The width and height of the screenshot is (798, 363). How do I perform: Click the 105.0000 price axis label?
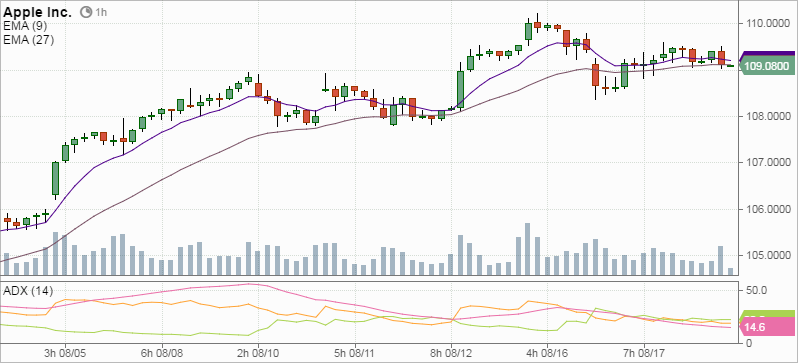pos(768,256)
